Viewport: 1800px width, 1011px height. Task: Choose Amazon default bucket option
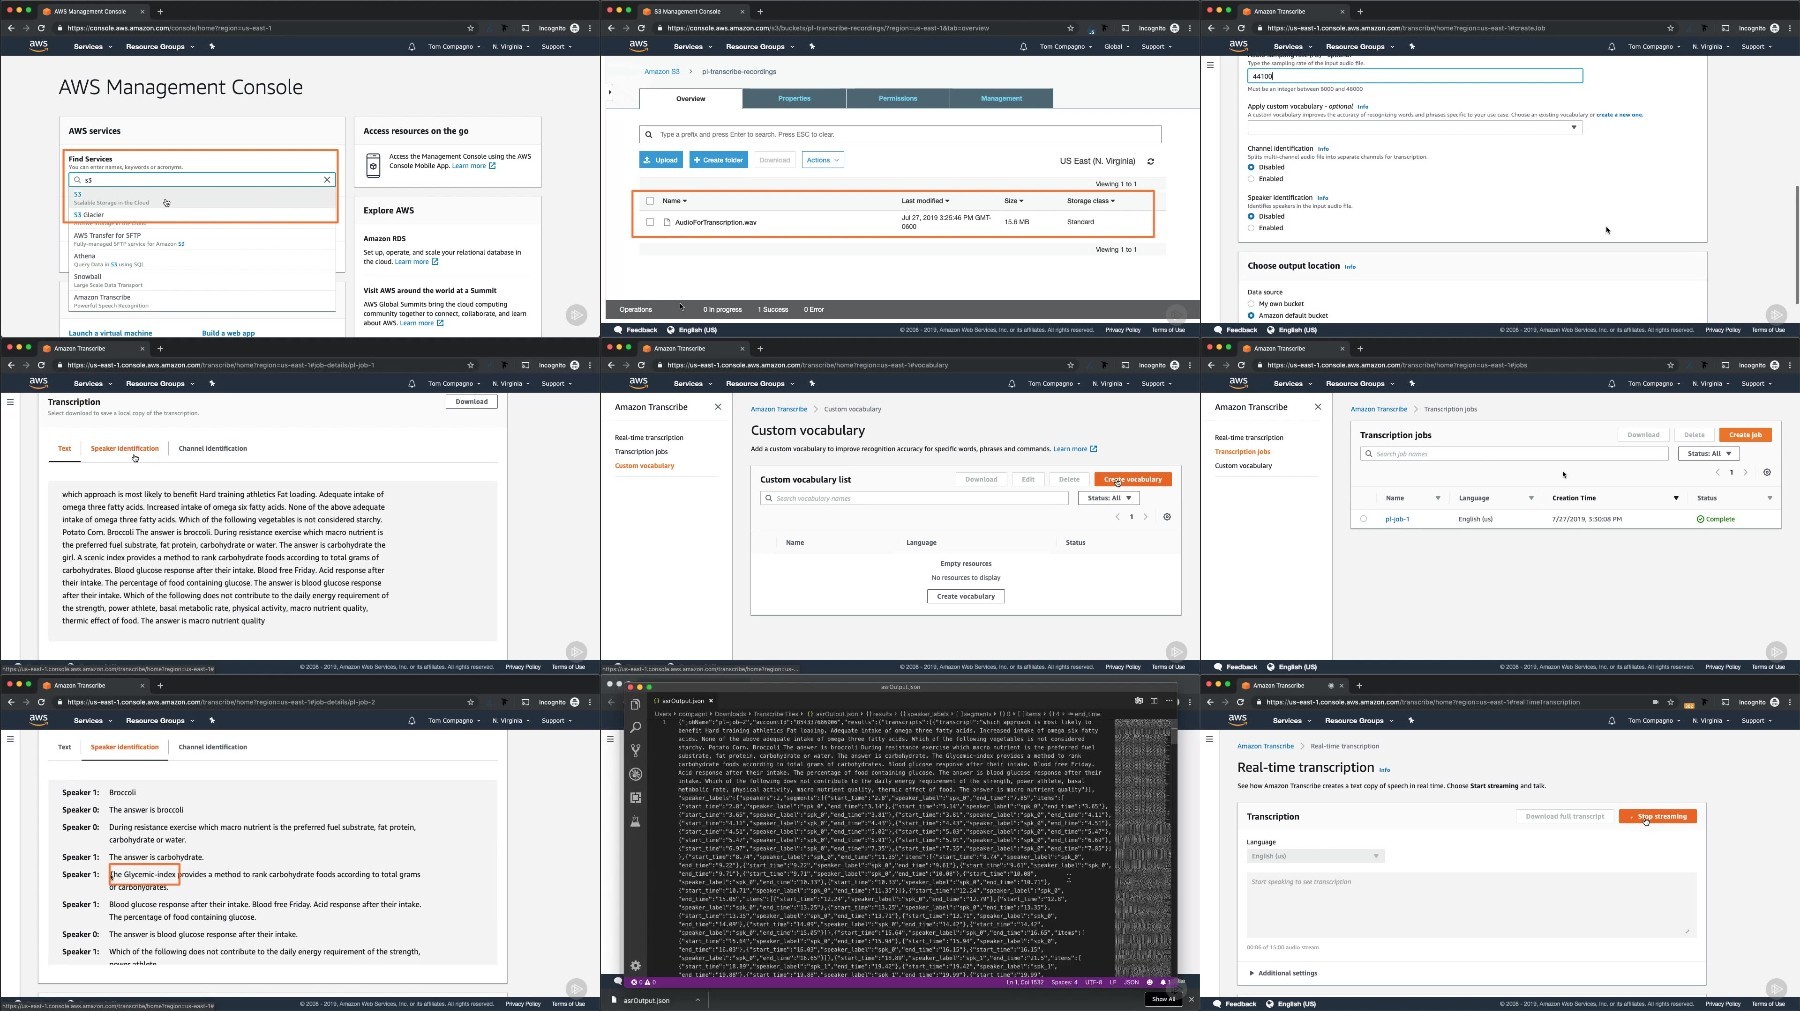click(1251, 316)
